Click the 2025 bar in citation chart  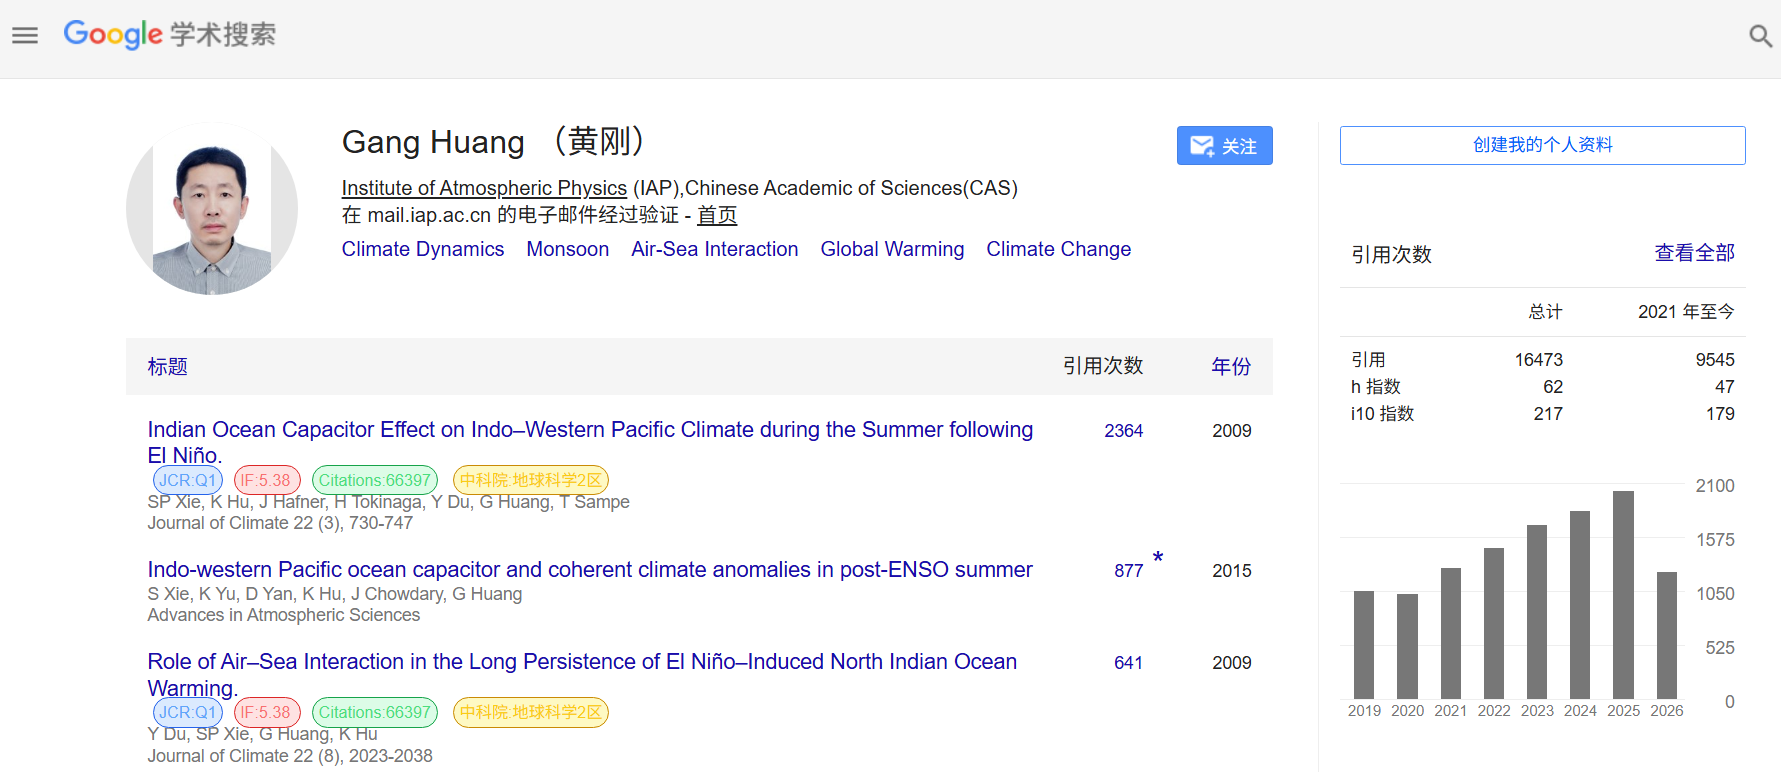(x=1623, y=594)
